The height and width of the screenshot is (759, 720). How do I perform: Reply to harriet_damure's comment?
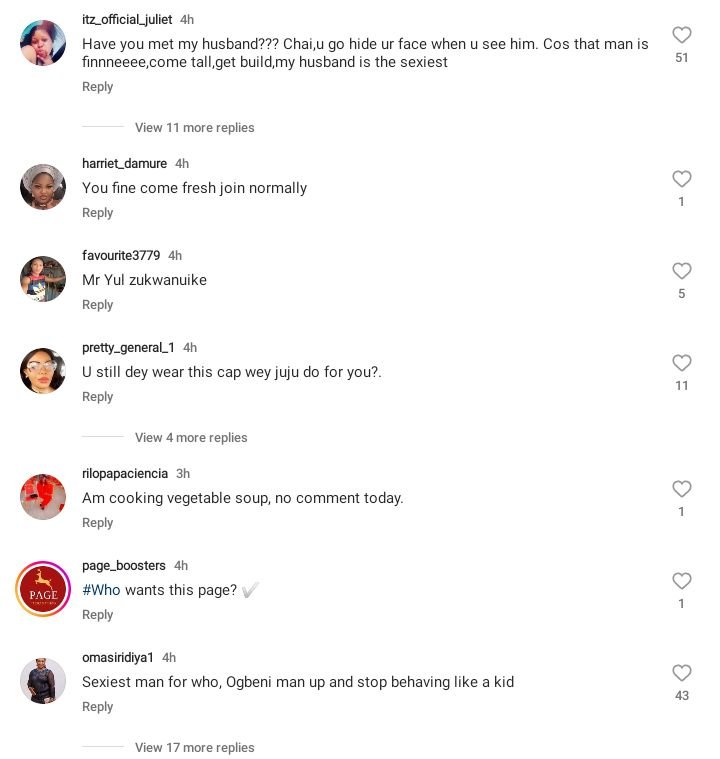pos(97,213)
